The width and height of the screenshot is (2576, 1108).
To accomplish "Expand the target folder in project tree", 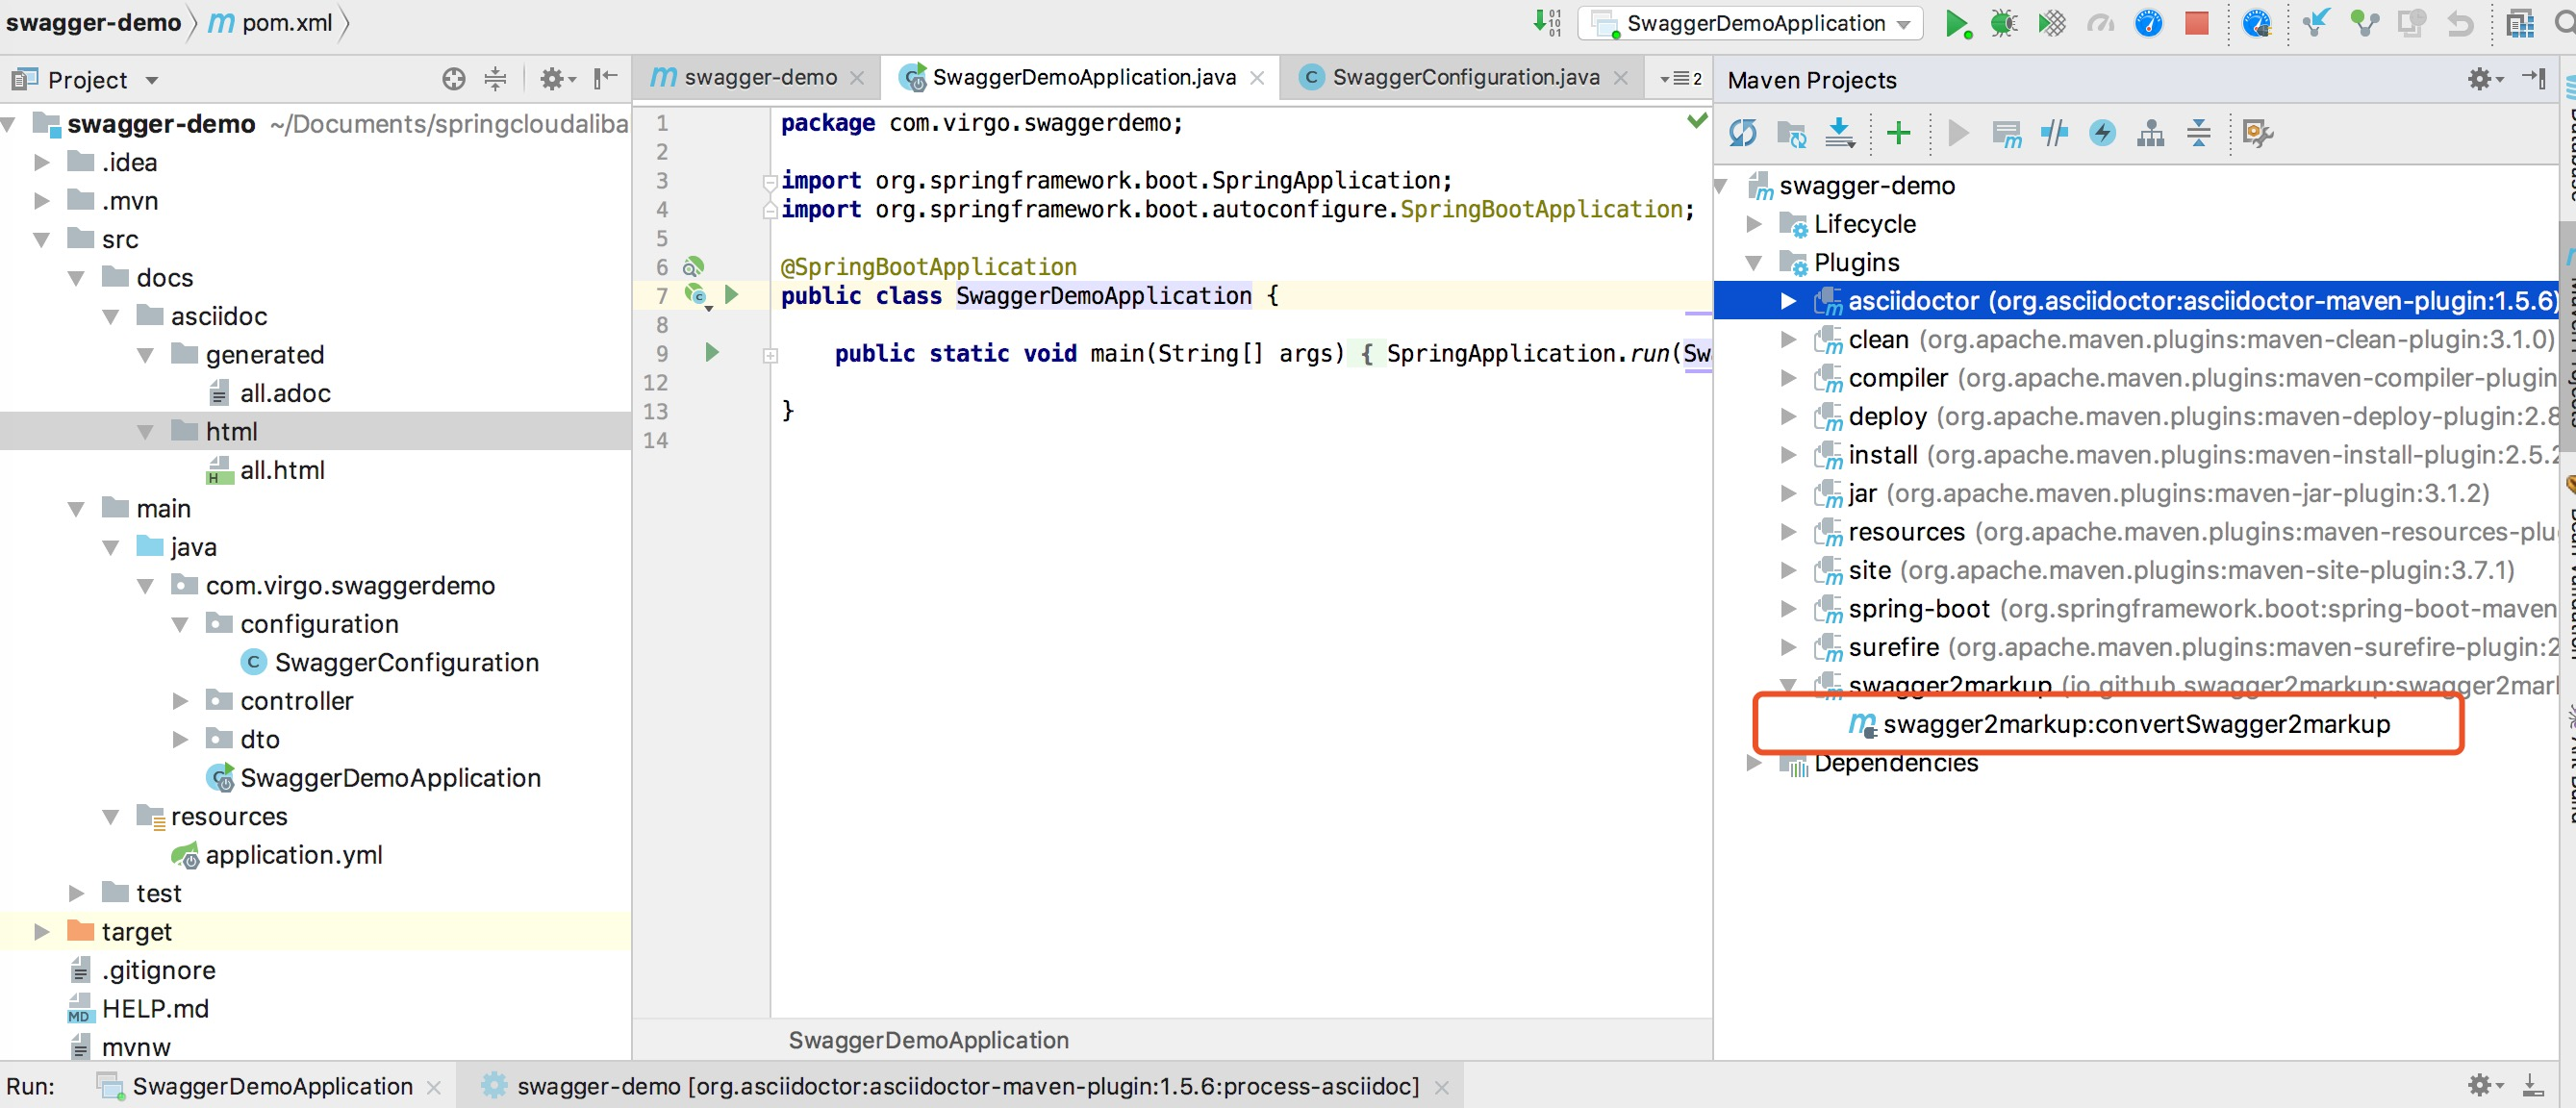I will 41,931.
